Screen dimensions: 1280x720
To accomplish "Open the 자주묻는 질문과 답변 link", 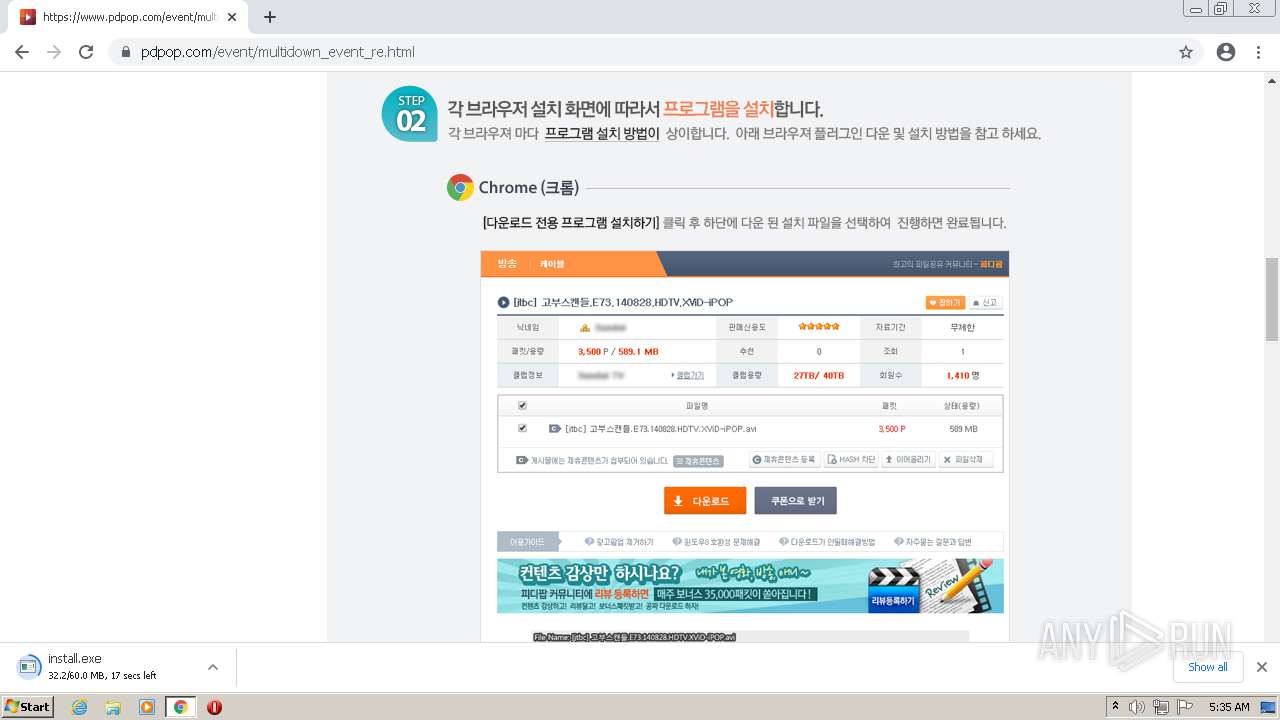I will click(933, 542).
